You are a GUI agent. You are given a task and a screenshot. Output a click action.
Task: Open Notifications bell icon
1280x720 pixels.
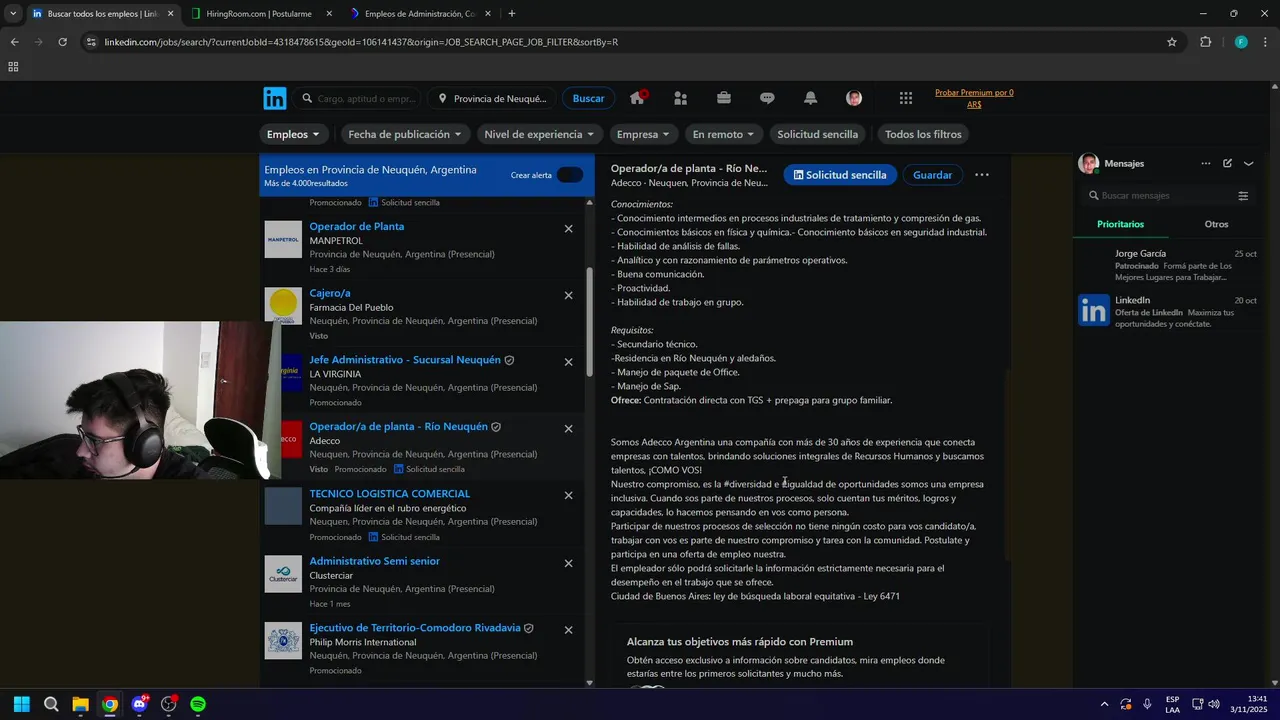tap(810, 98)
